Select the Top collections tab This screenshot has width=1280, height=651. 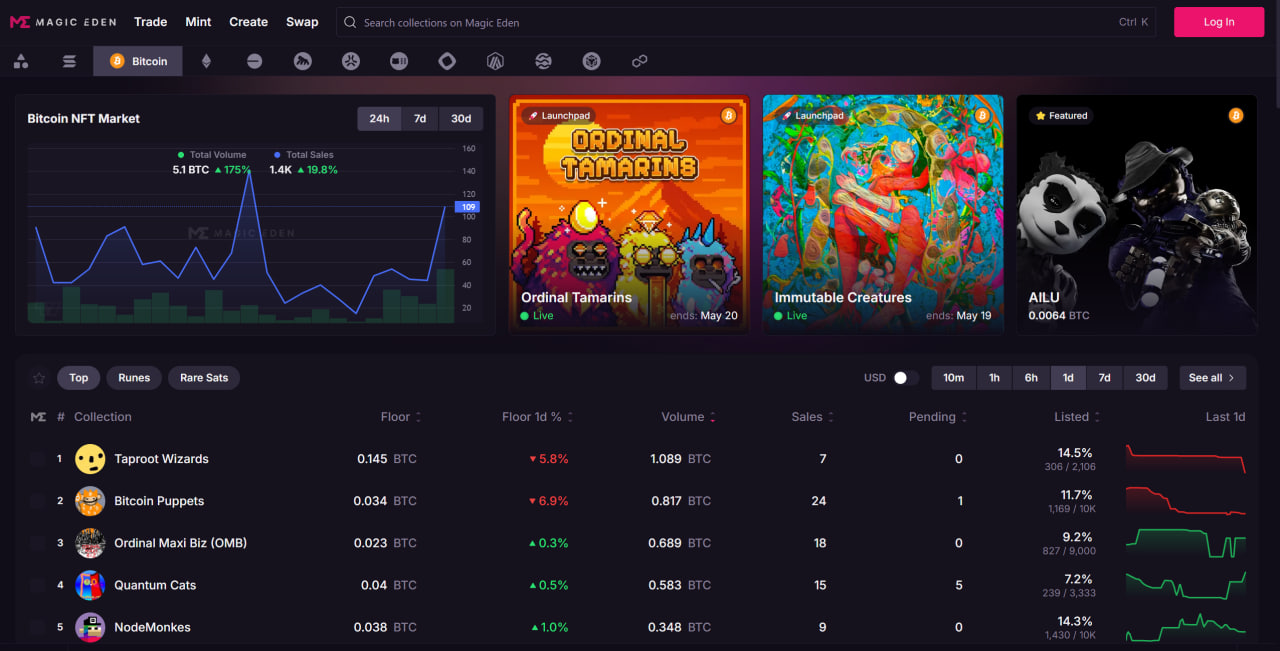tap(79, 378)
